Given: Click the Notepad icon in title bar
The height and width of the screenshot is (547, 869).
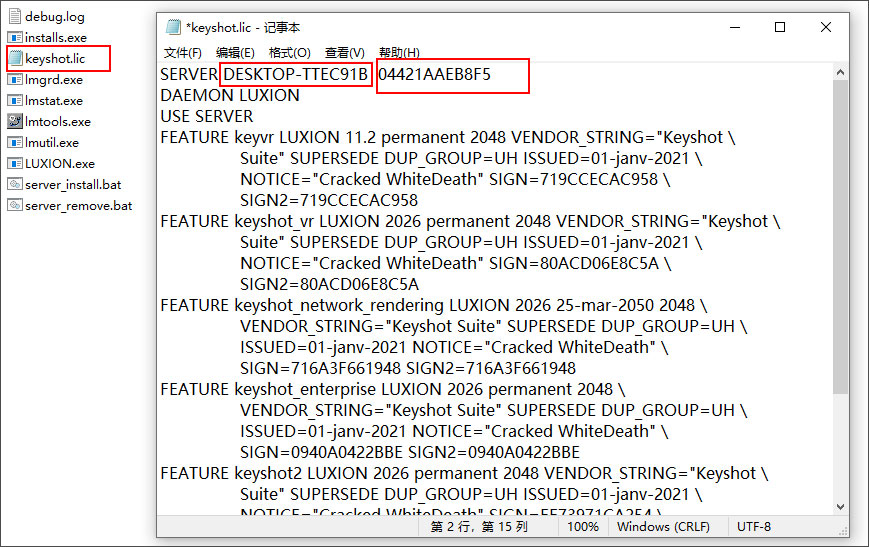Looking at the screenshot, I should coord(173,27).
